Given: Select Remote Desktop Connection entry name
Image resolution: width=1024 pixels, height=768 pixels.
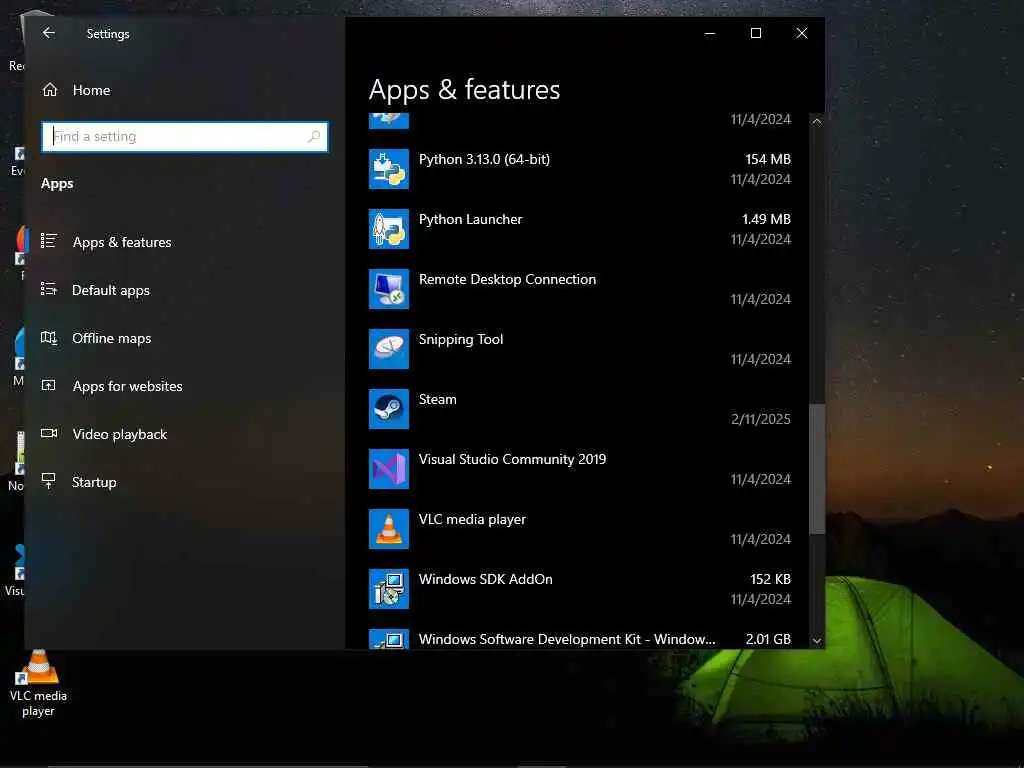Looking at the screenshot, I should tap(507, 280).
